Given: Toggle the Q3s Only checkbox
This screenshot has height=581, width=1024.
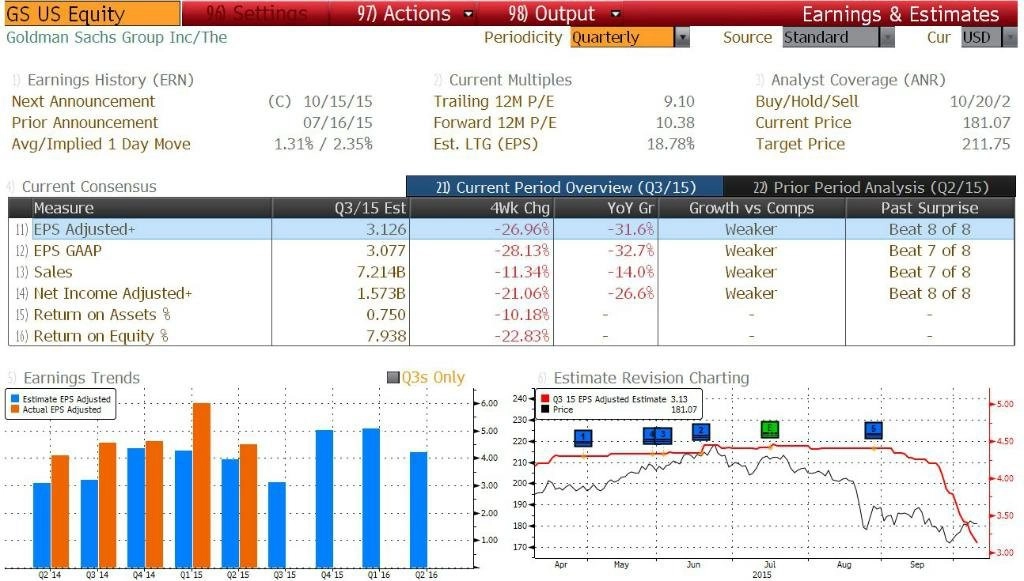Looking at the screenshot, I should point(393,377).
